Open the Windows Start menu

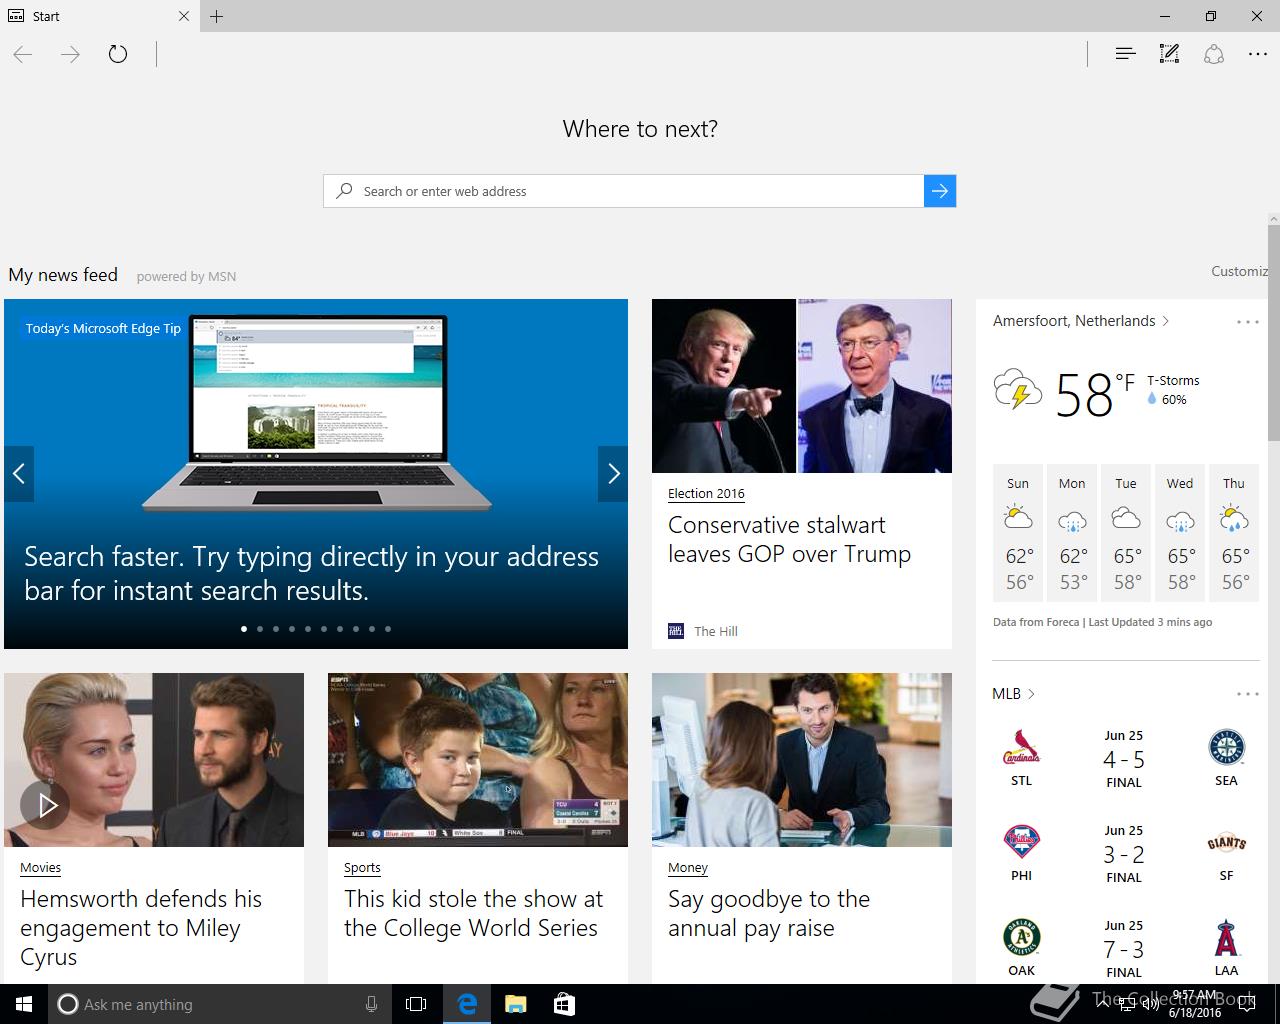pos(24,1004)
